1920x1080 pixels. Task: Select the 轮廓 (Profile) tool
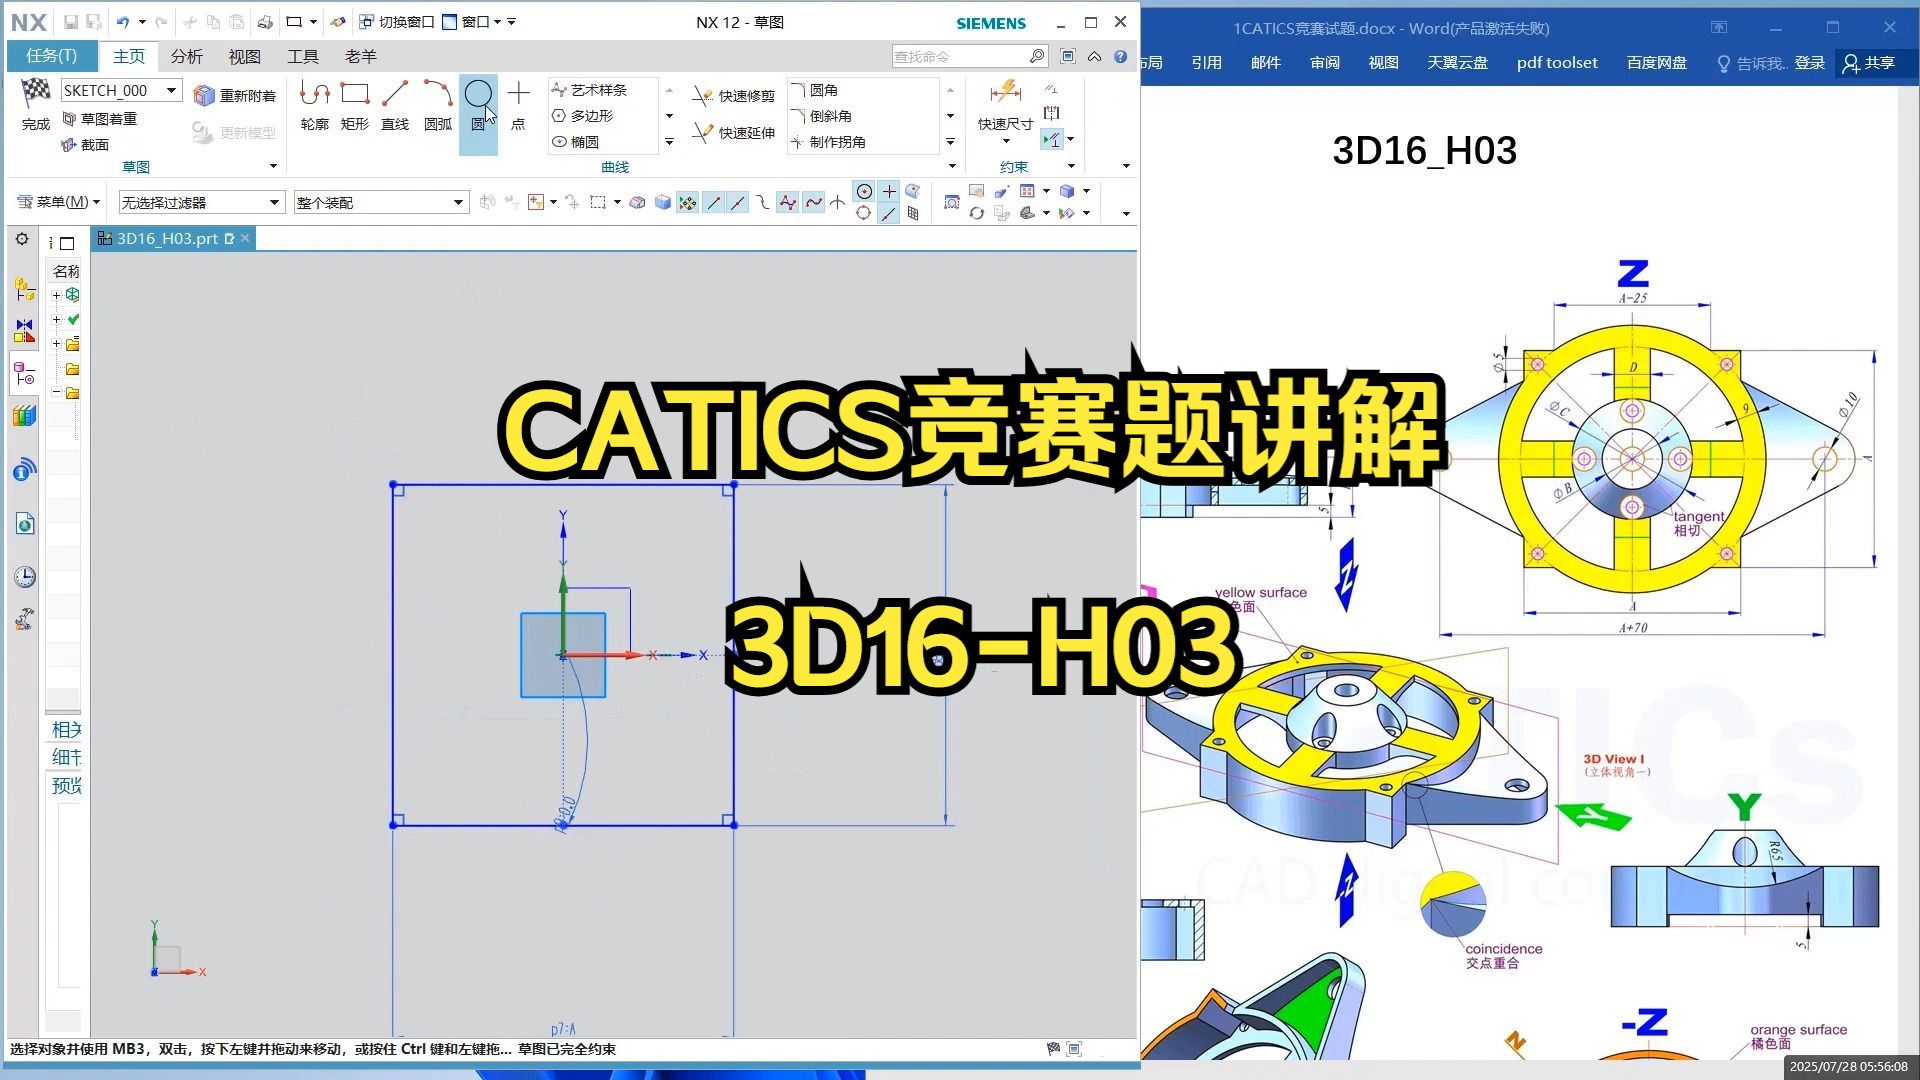click(x=315, y=105)
